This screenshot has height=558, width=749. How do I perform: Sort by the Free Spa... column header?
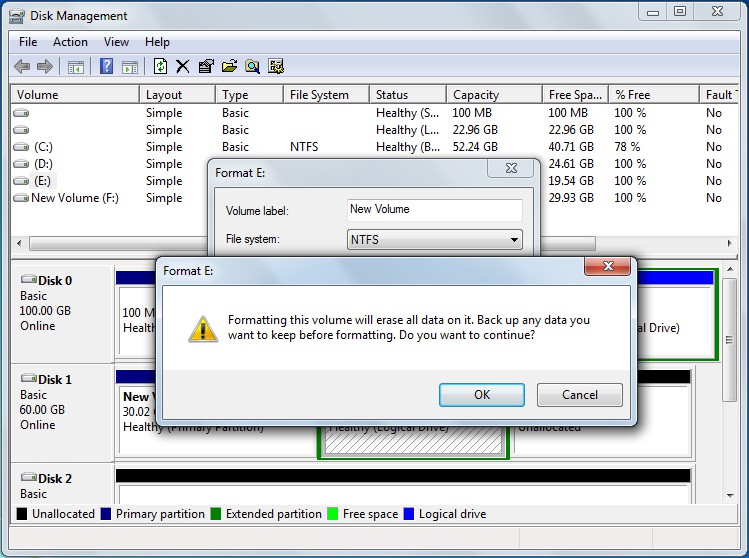pos(575,95)
